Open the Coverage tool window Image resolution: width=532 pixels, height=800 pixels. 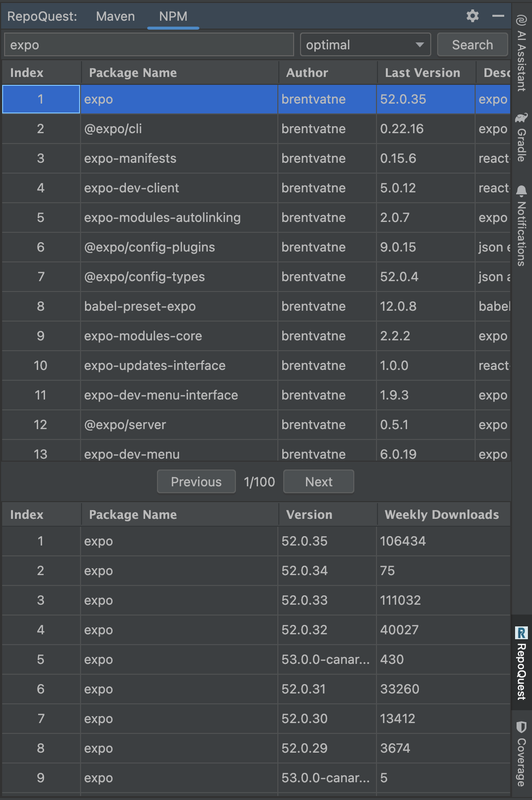click(x=521, y=754)
